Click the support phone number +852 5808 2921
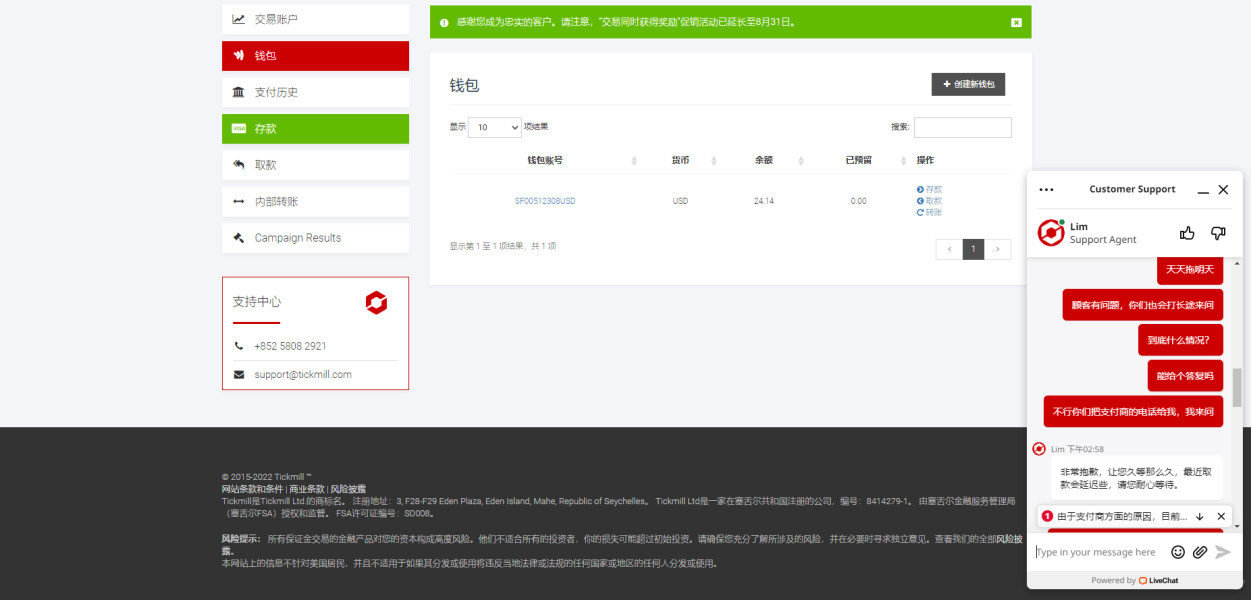This screenshot has width=1251, height=600. (x=290, y=346)
